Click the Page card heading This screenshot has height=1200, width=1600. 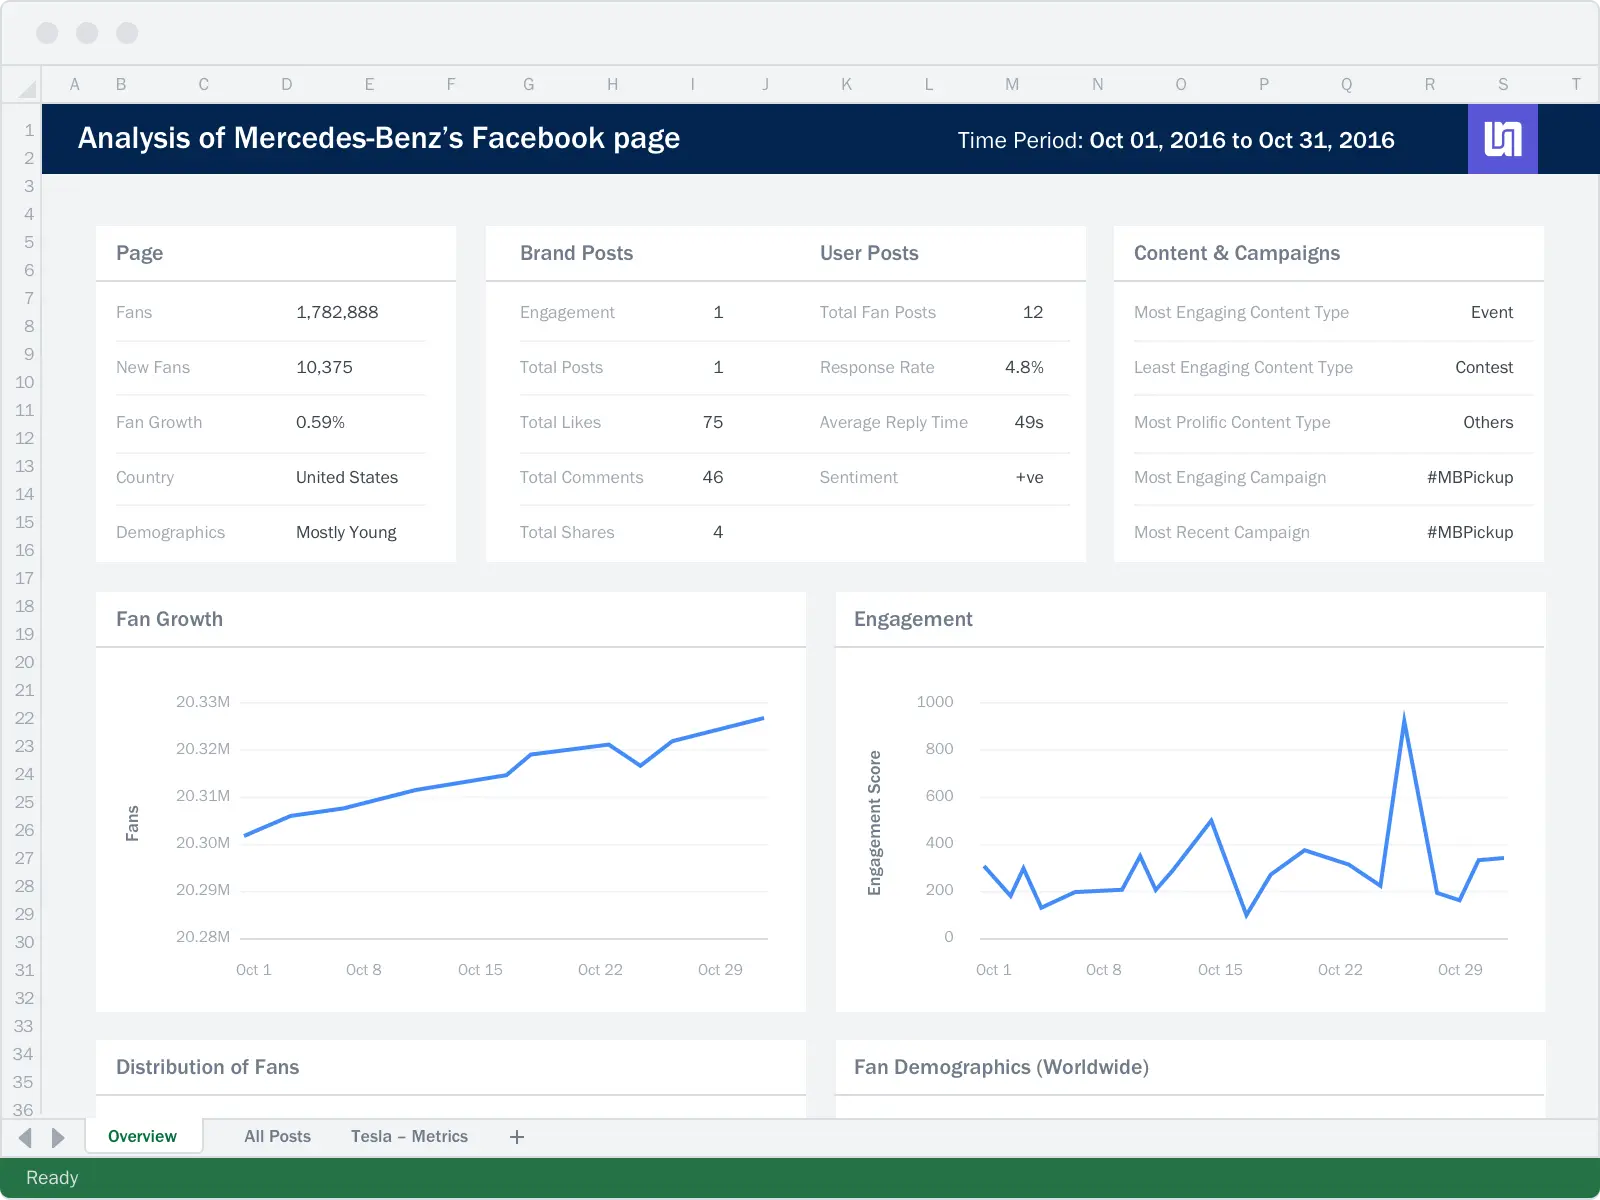tap(139, 253)
